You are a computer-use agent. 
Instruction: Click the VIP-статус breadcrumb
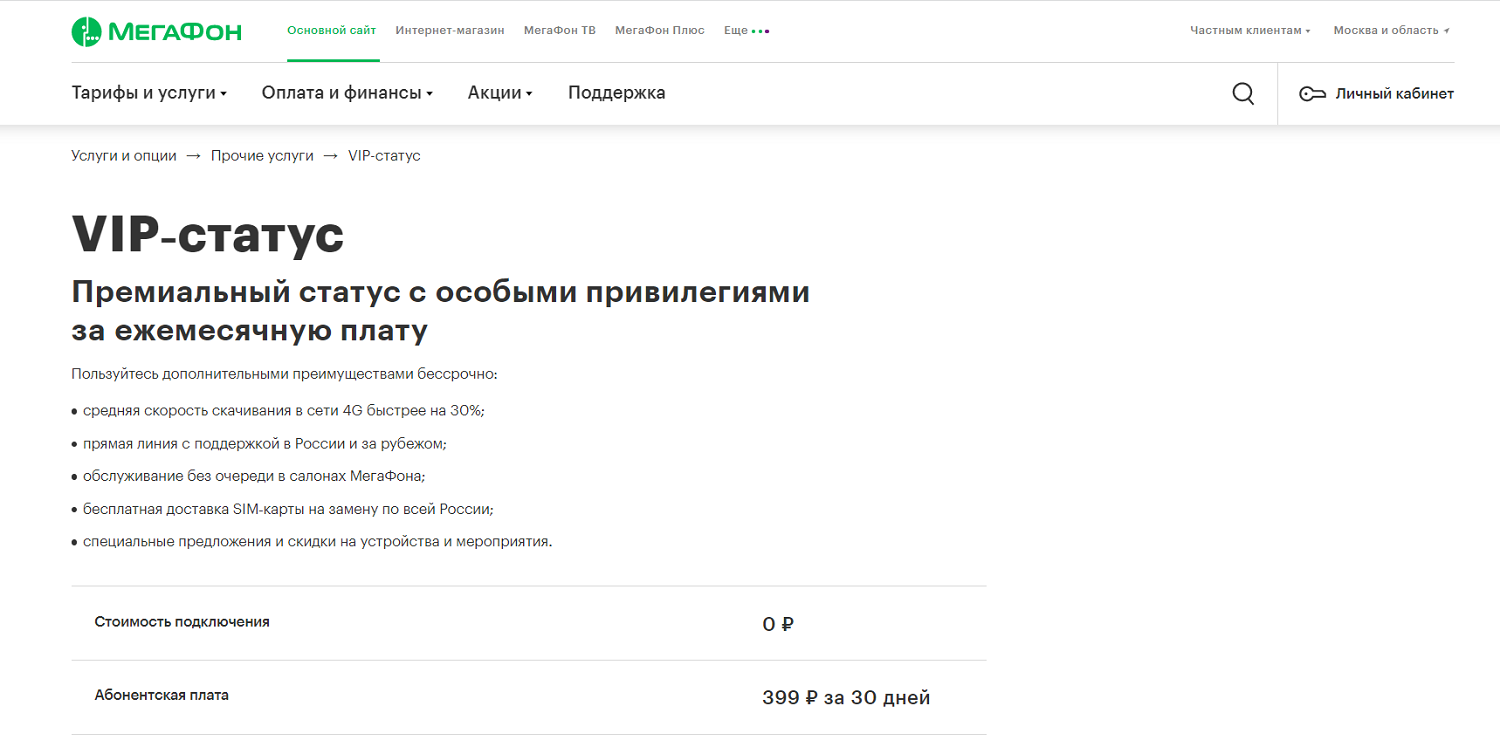(384, 156)
